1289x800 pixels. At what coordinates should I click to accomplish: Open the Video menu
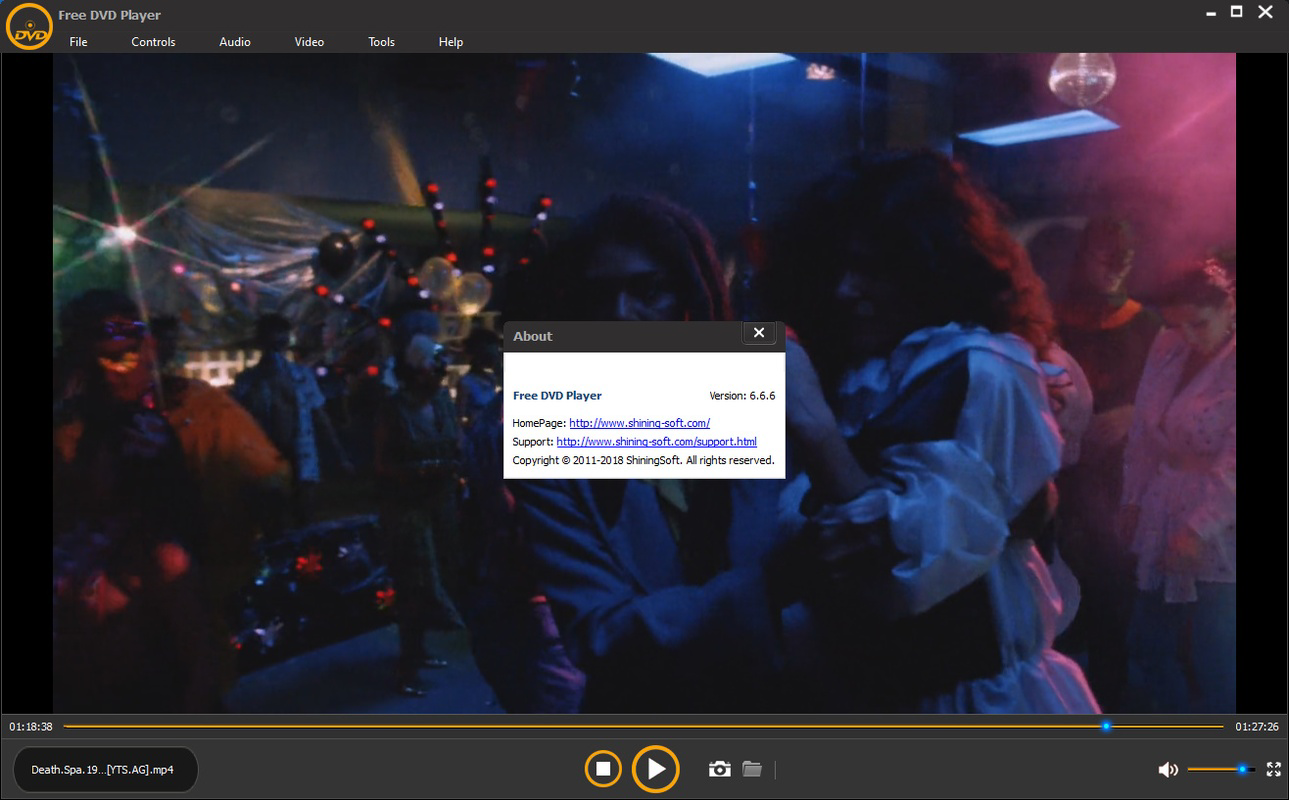pos(309,42)
